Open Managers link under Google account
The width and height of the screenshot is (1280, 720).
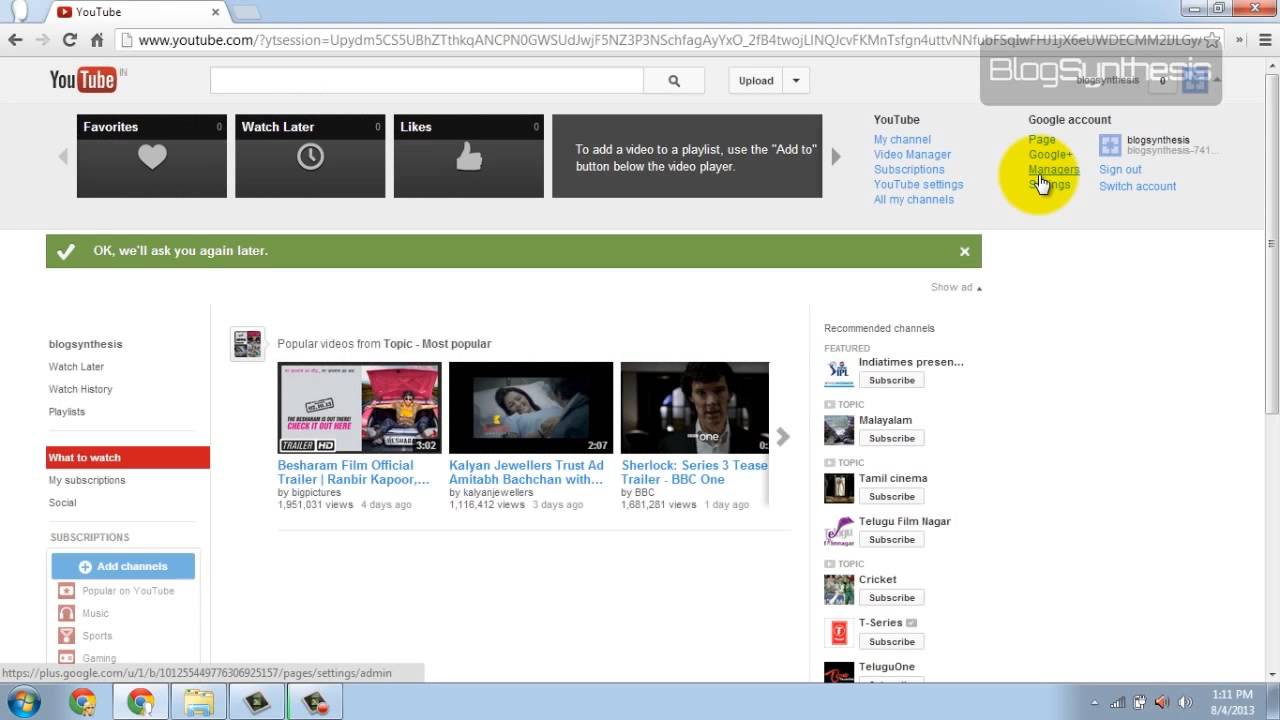[x=1054, y=170]
